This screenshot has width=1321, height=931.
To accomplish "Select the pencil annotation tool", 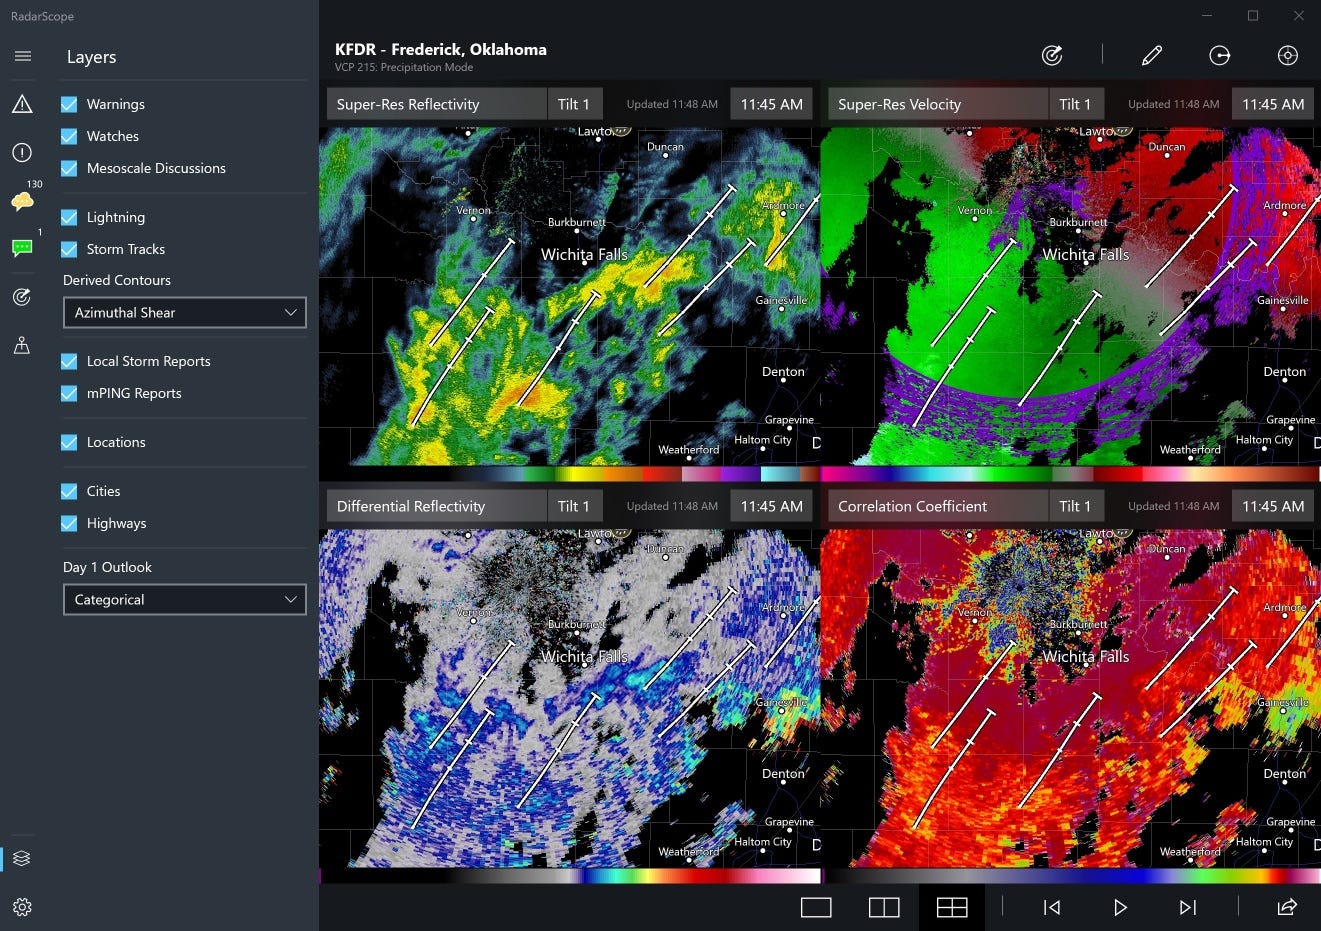I will [1151, 55].
